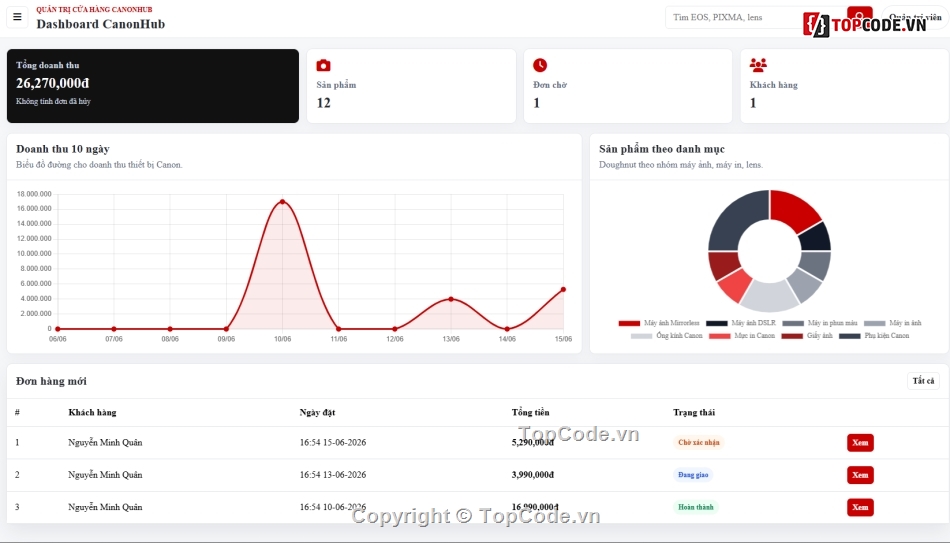Click the users icon on Khách hàng card
This screenshot has width=950, height=543.
[758, 65]
